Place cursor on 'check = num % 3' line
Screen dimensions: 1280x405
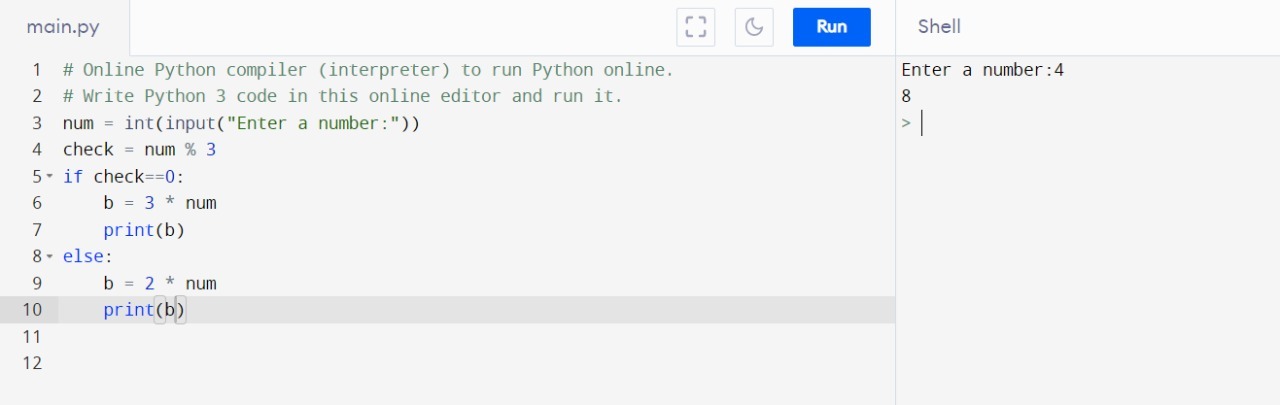(139, 150)
